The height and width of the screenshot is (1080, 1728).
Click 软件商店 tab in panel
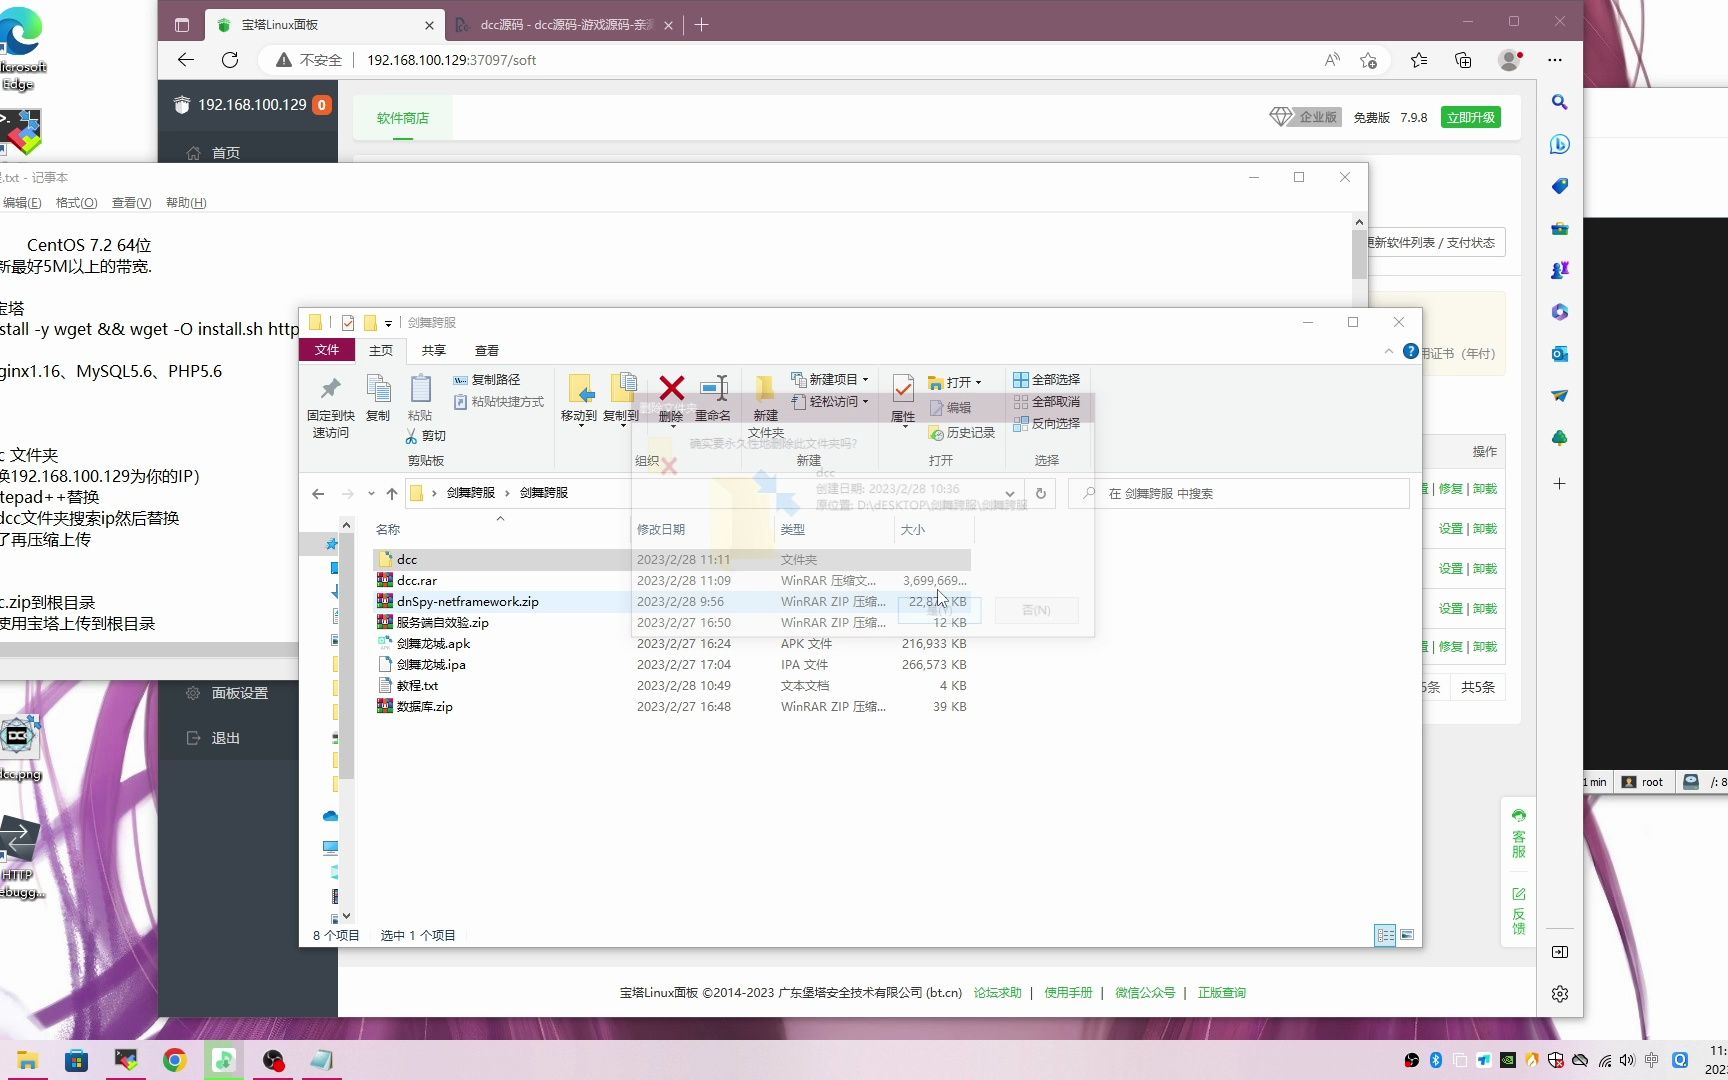tap(402, 118)
